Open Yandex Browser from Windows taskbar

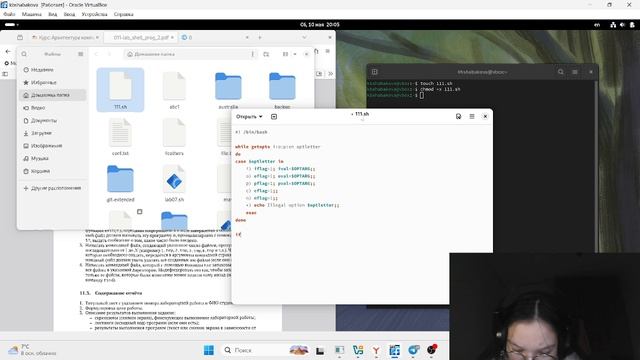376,350
